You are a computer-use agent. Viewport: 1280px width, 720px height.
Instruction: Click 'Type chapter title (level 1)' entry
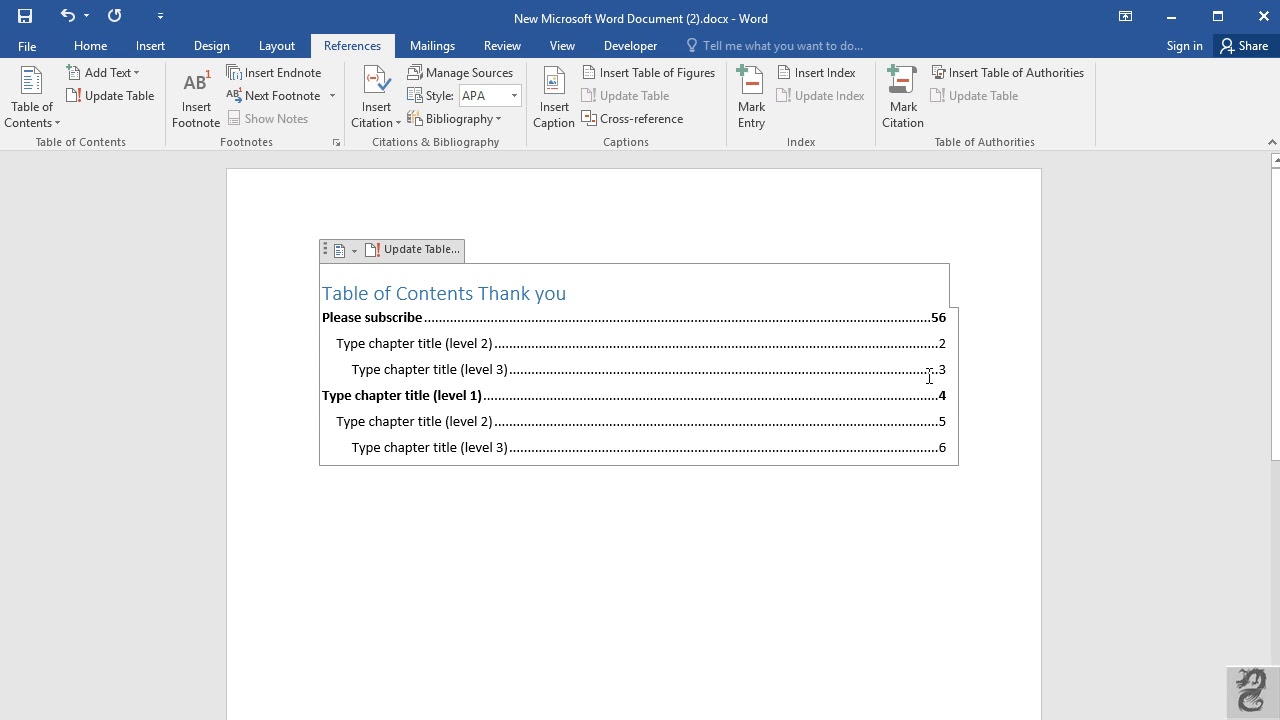point(402,395)
